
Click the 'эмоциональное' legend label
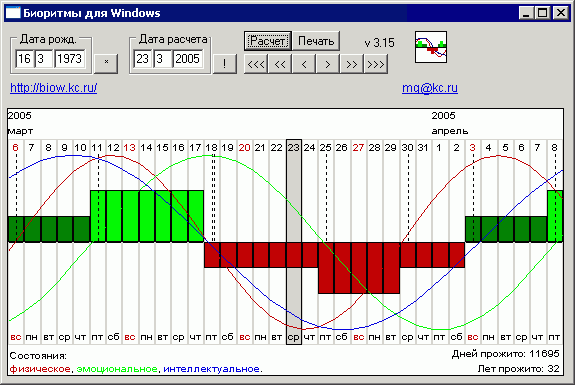tap(117, 368)
